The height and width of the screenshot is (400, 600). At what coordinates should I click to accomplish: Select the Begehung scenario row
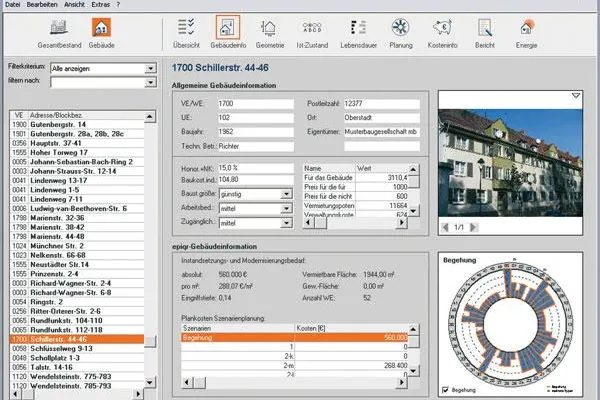295,338
